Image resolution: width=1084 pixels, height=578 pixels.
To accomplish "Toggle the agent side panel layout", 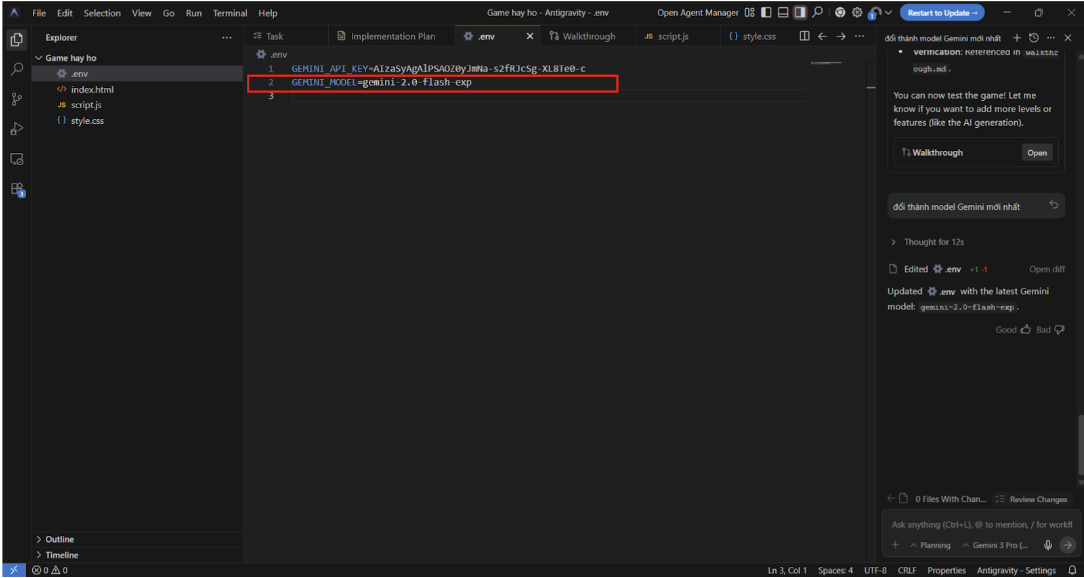I will tap(800, 13).
